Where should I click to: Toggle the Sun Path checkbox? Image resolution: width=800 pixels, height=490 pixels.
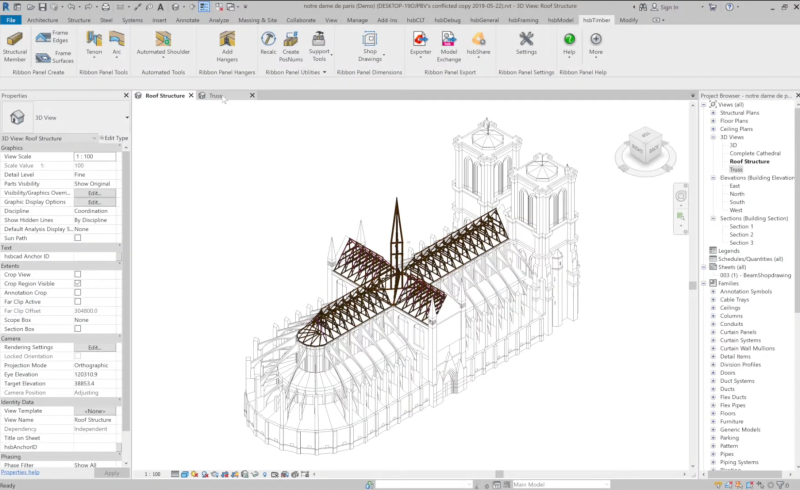coord(78,238)
